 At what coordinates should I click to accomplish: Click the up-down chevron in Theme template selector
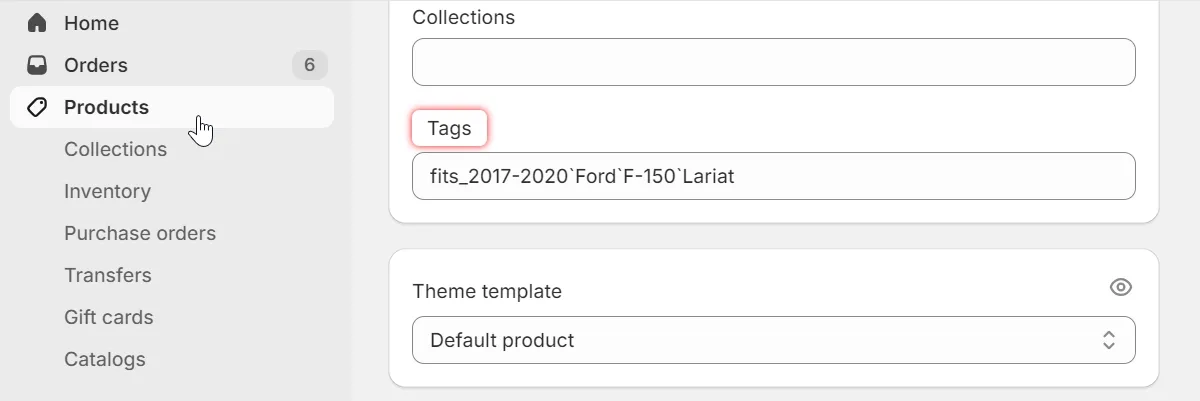pos(1109,340)
